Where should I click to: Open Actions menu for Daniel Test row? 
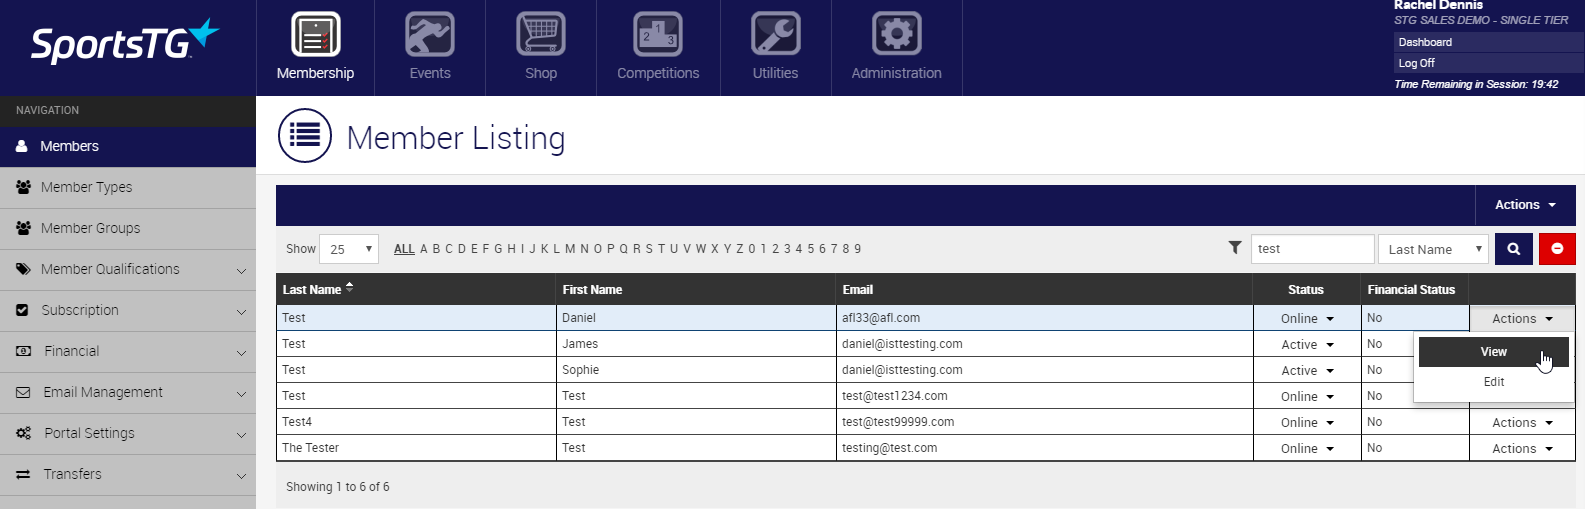click(x=1522, y=318)
